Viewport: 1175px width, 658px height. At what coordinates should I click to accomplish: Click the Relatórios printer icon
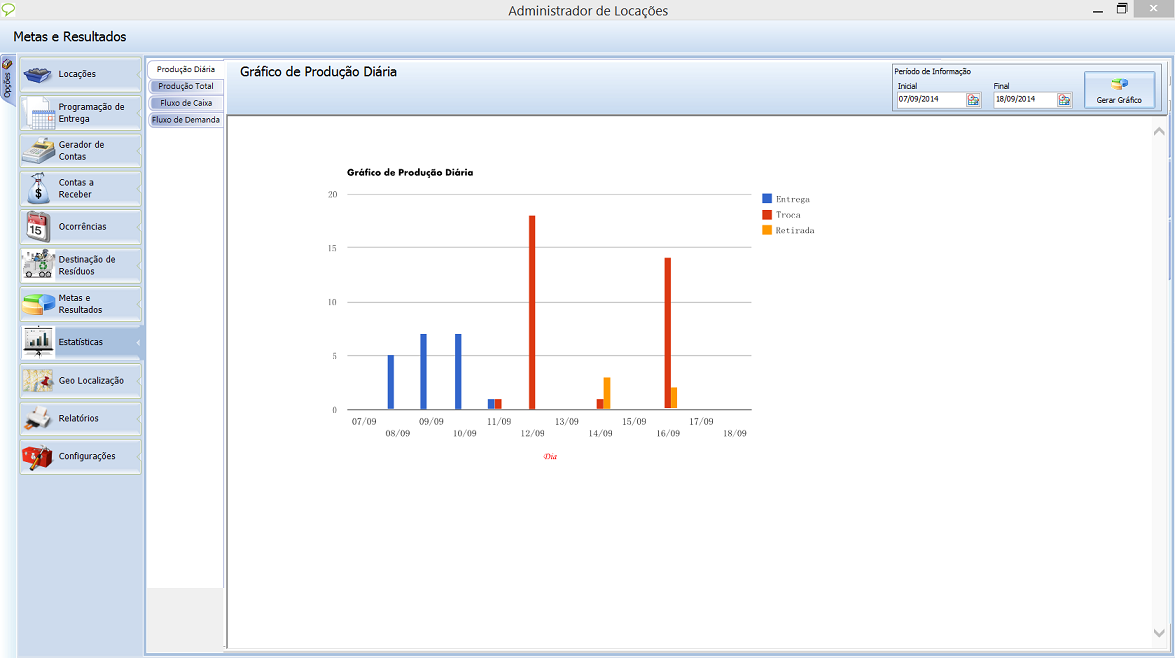pyautogui.click(x=38, y=418)
